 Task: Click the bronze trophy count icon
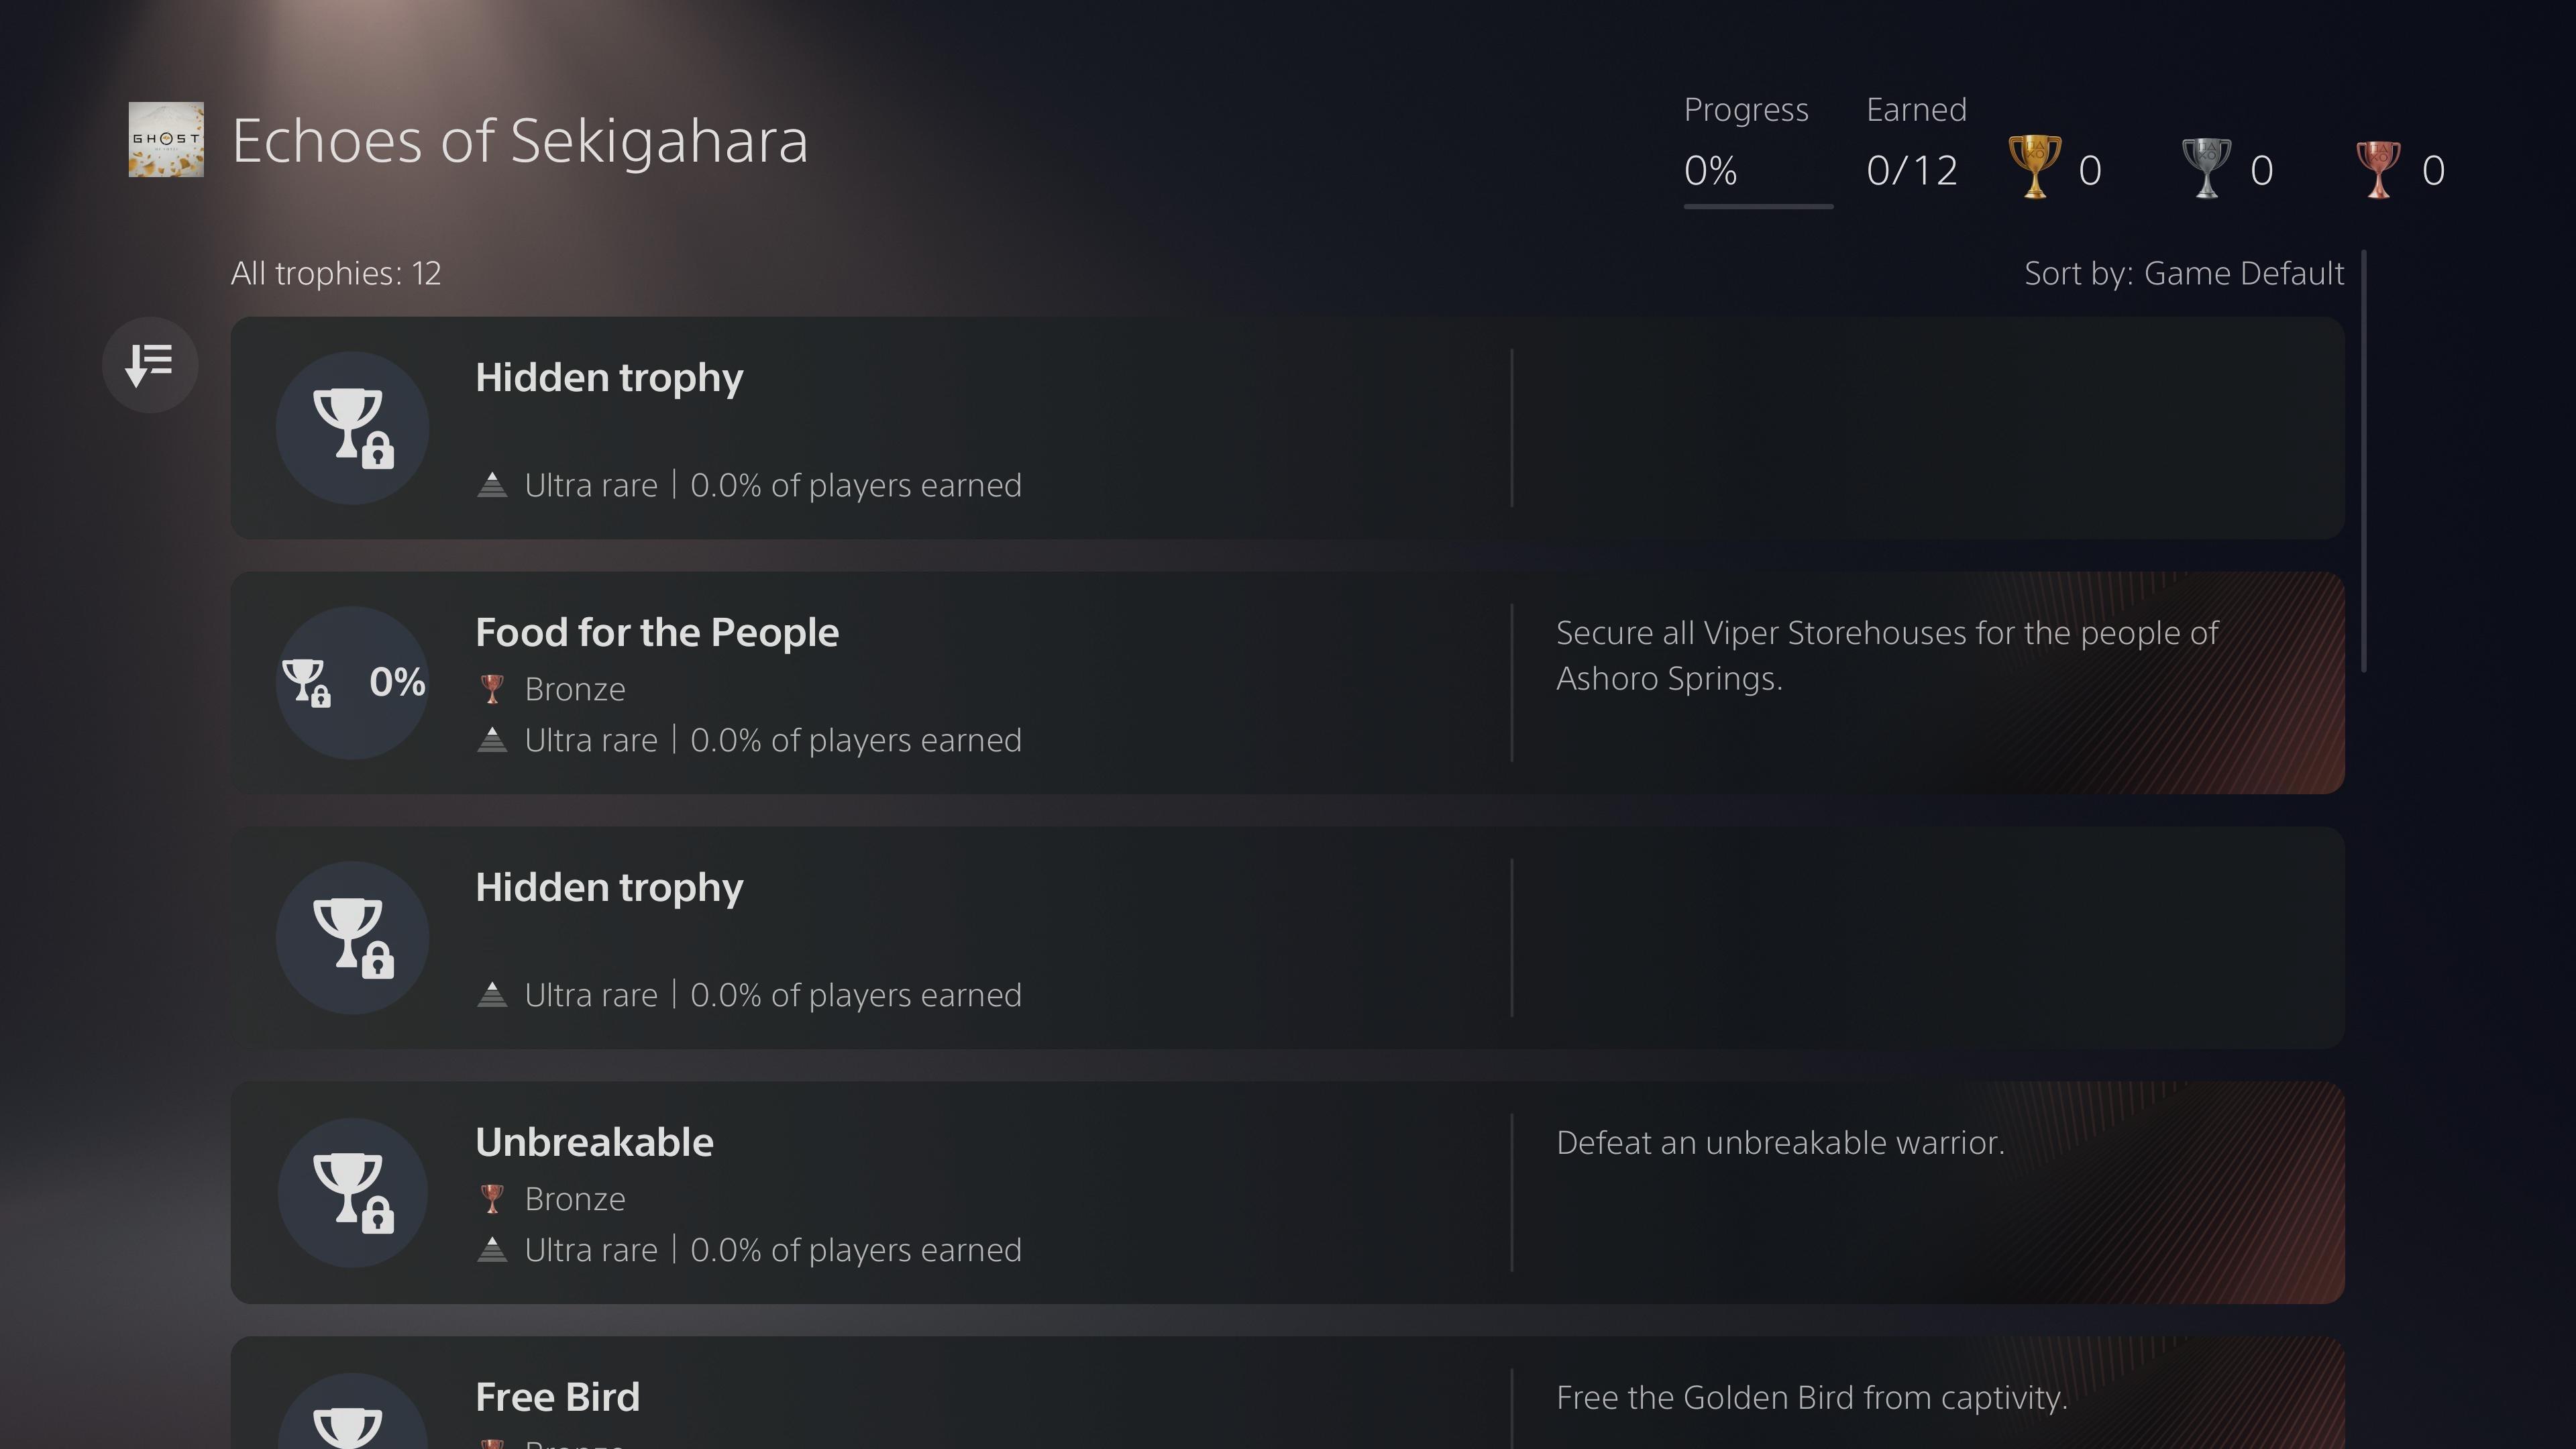click(2378, 167)
